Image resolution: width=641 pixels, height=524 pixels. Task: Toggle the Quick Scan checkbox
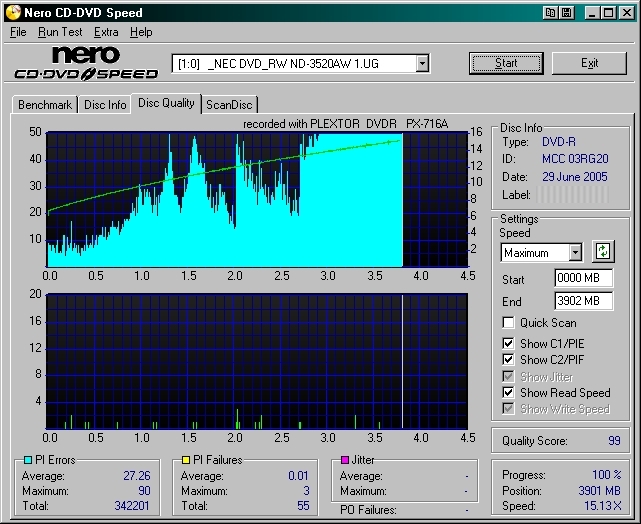click(508, 322)
